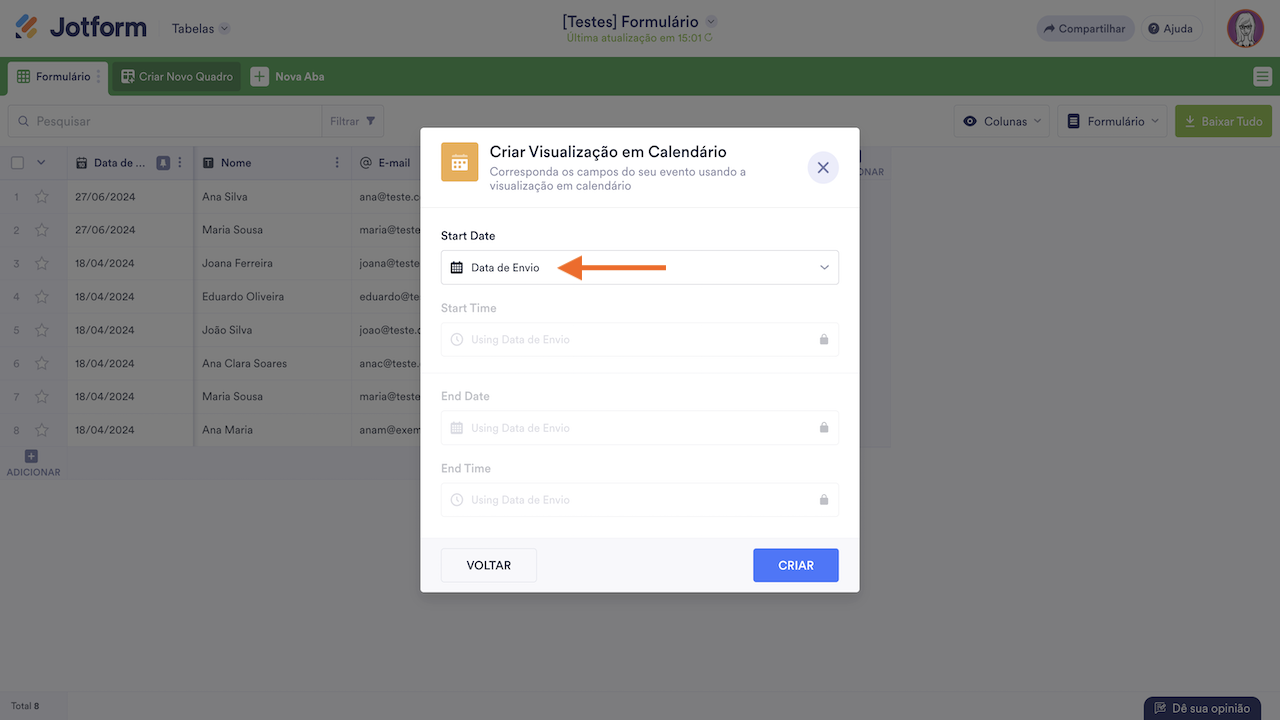1280x720 pixels.
Task: Click the user avatar icon
Action: (x=1245, y=29)
